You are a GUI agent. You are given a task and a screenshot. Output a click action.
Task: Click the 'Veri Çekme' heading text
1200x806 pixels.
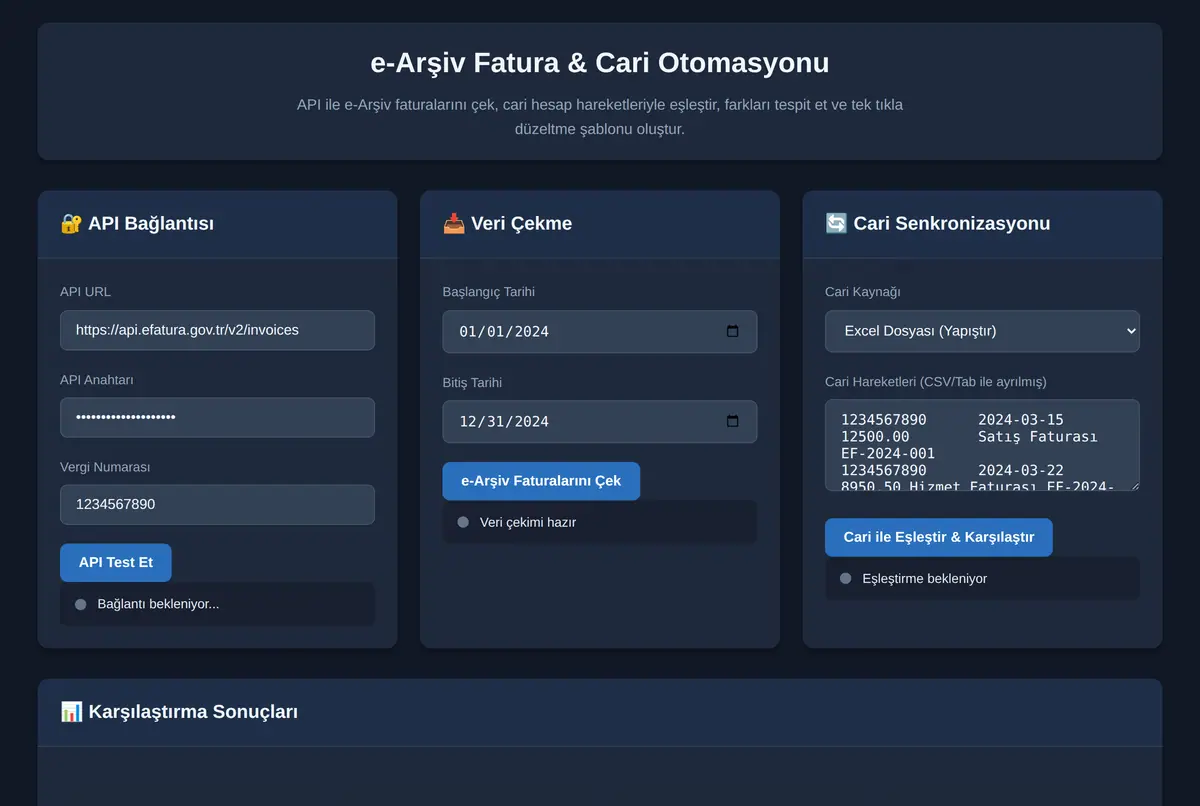[x=522, y=223]
